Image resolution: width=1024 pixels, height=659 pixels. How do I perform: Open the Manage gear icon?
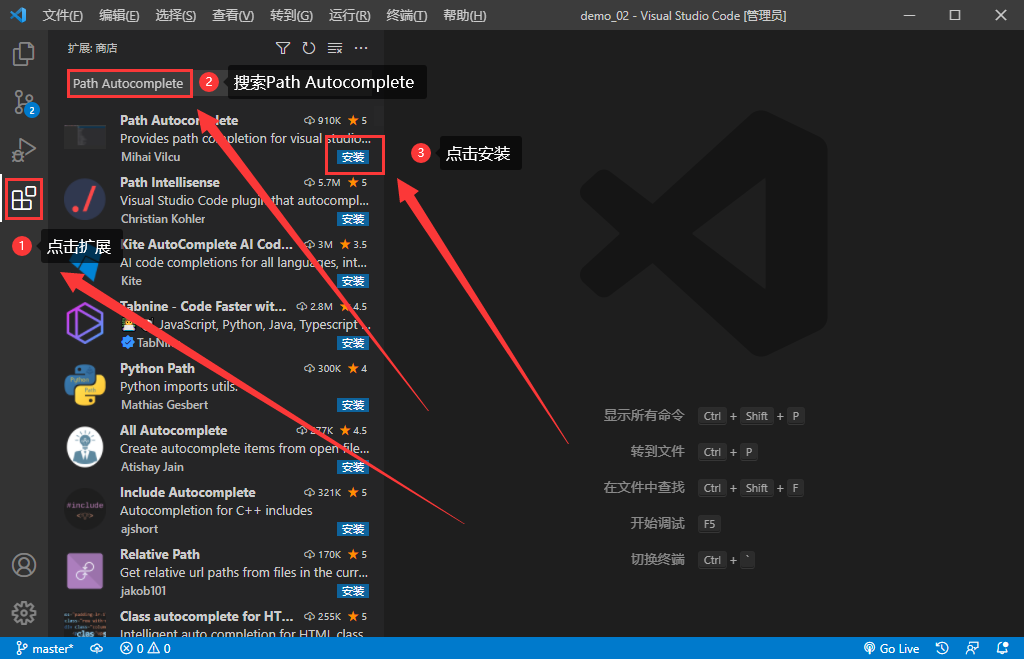(x=24, y=613)
